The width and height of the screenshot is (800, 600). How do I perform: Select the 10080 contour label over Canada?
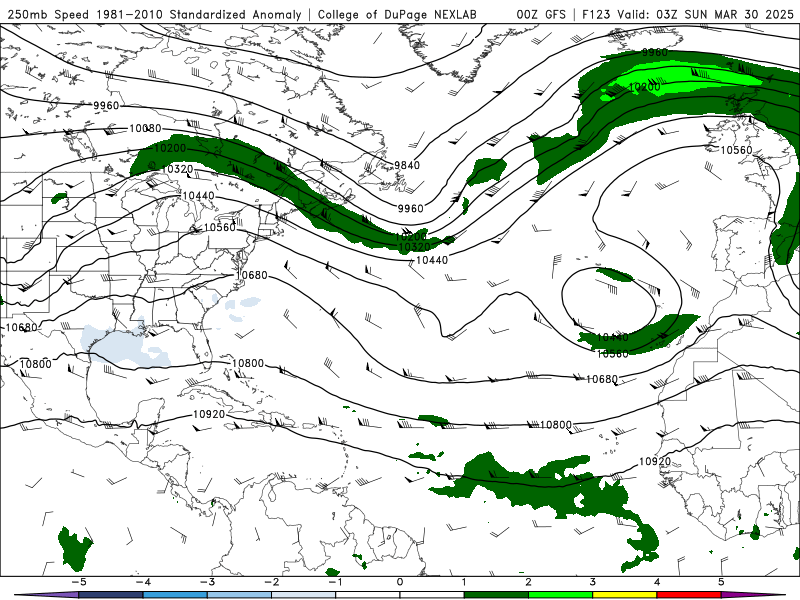(145, 129)
